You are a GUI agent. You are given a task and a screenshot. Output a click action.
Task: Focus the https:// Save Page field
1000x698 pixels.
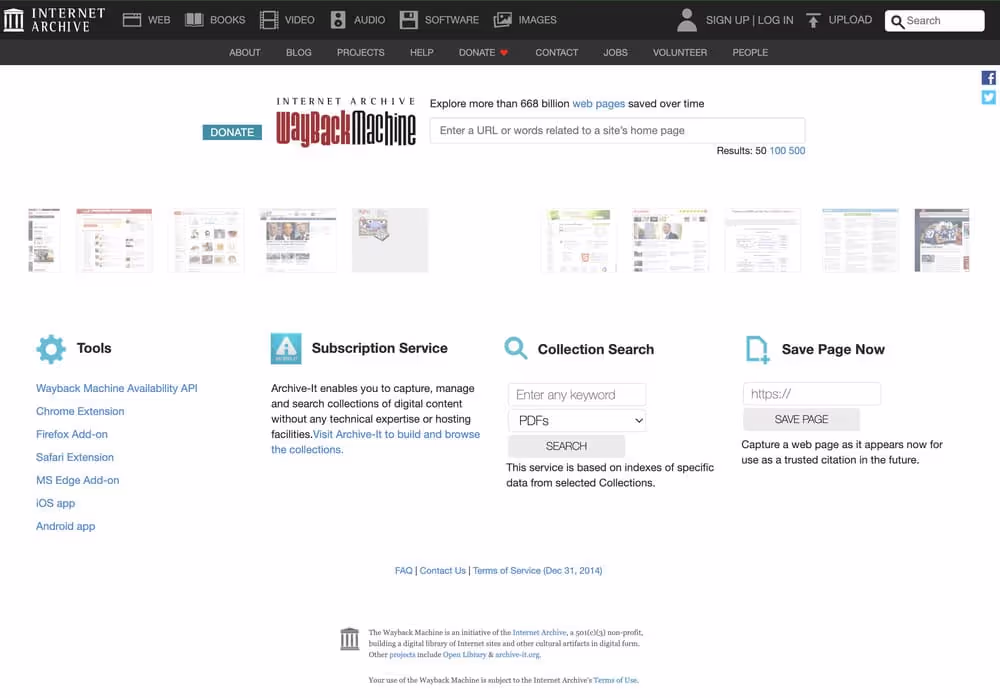pos(812,394)
